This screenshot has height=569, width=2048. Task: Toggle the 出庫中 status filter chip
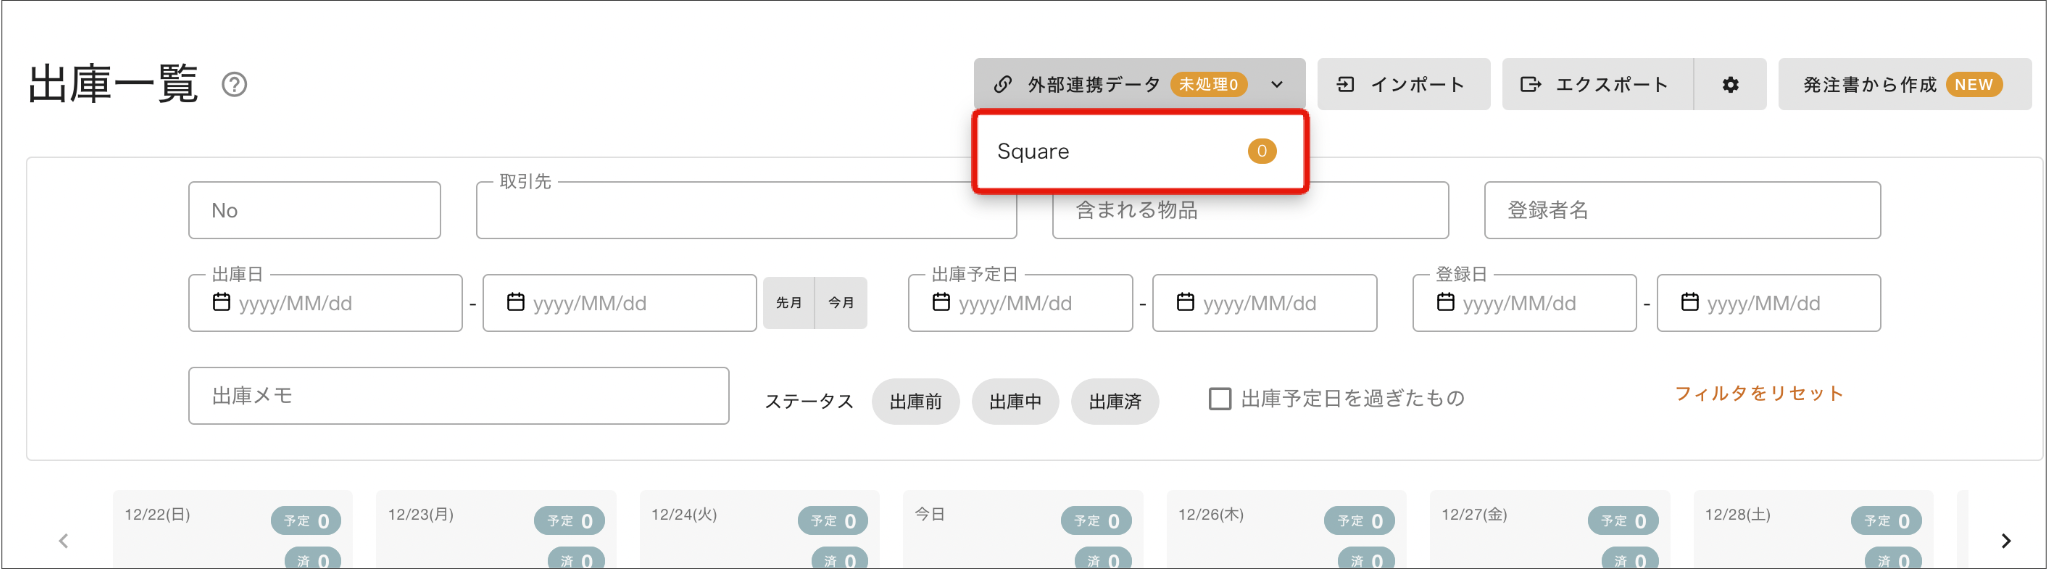coord(1015,401)
